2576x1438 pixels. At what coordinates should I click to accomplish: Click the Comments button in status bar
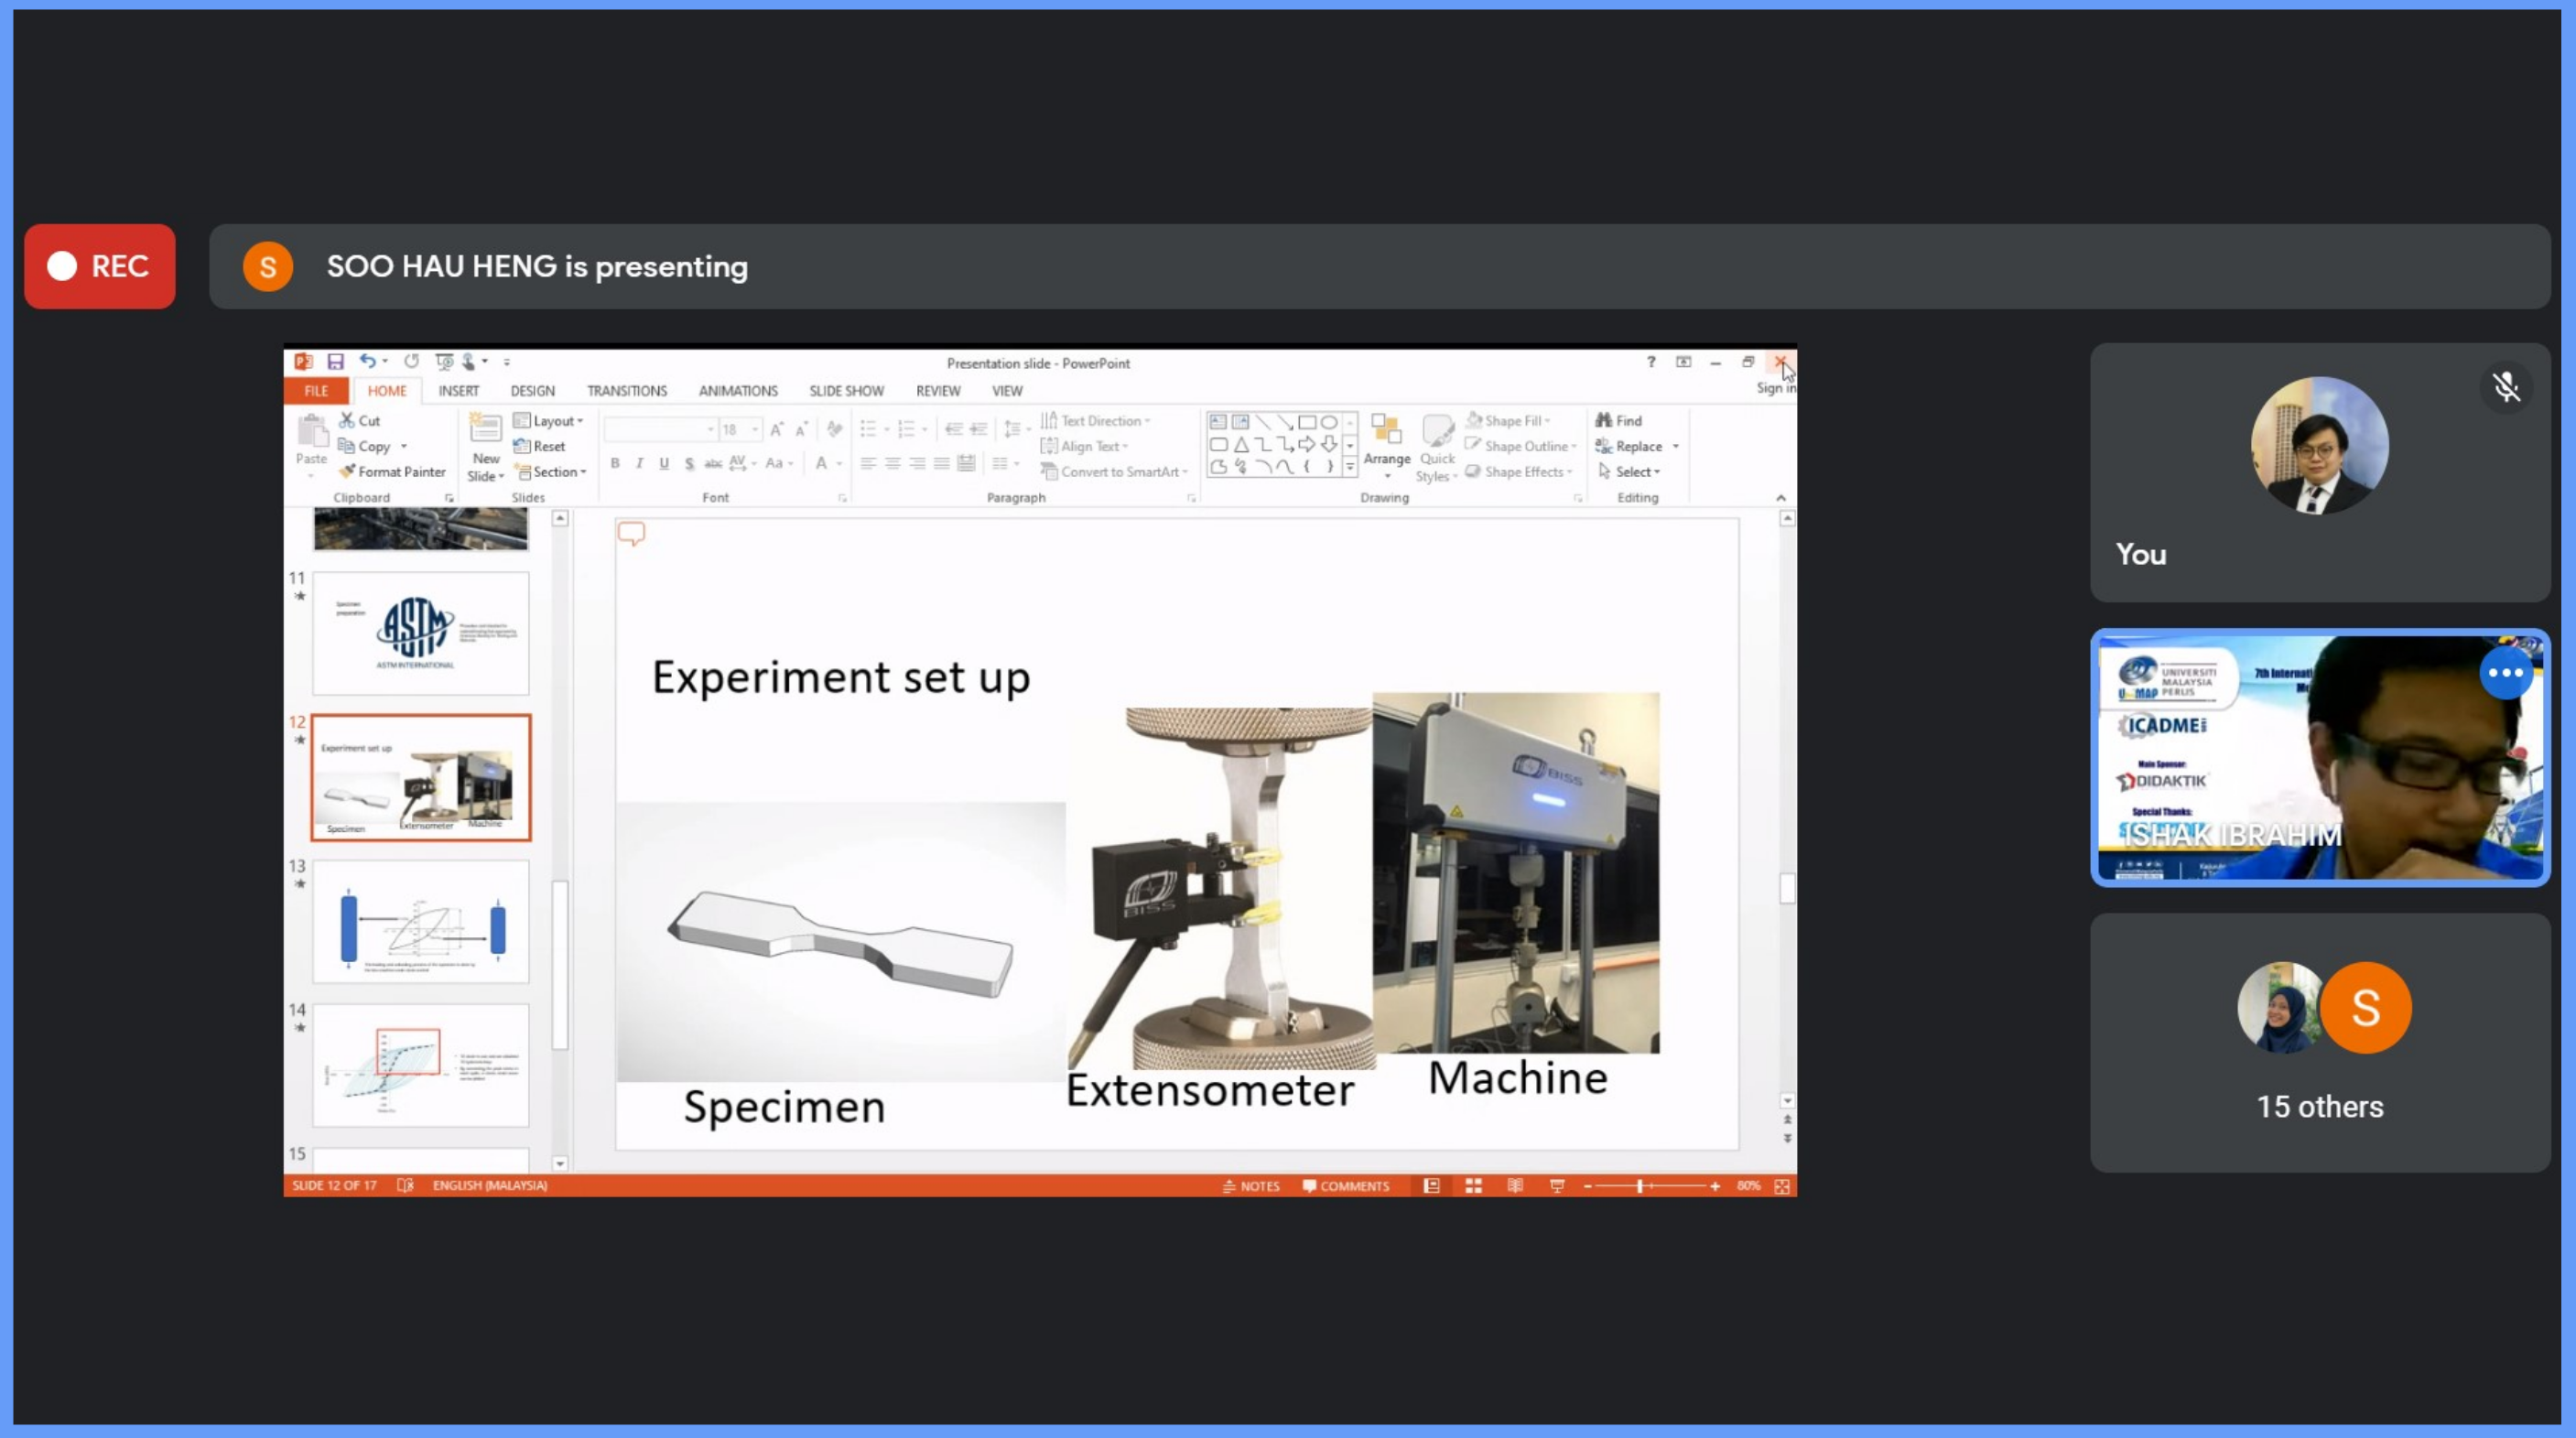tap(1346, 1186)
